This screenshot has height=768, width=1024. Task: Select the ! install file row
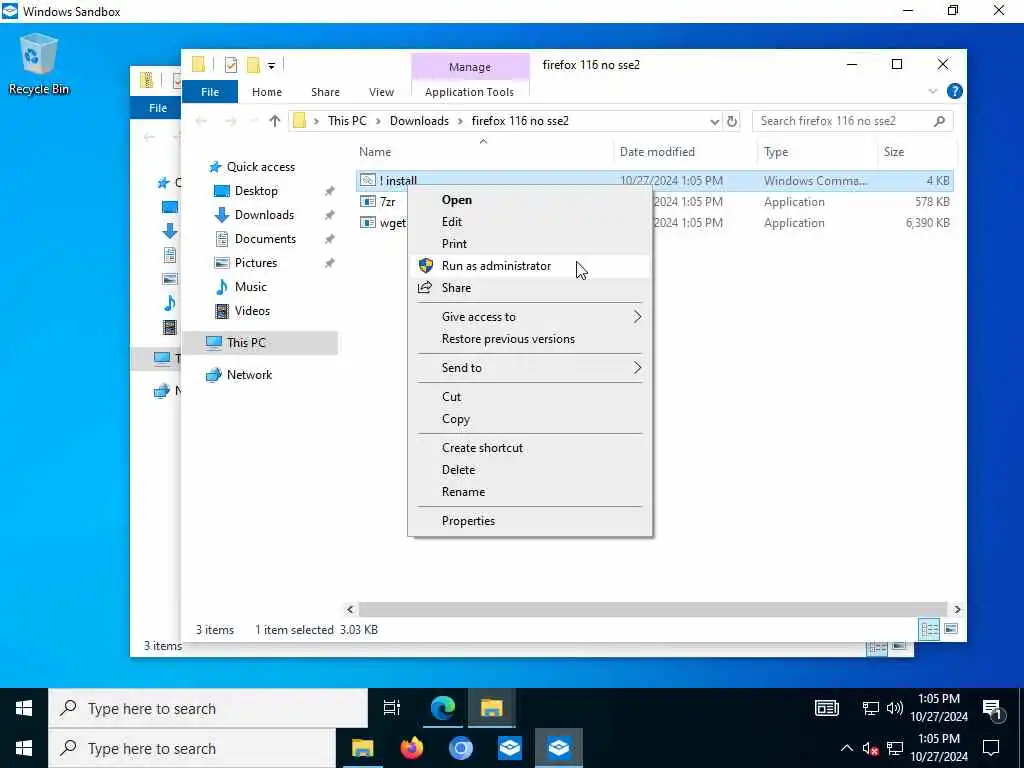coord(655,181)
